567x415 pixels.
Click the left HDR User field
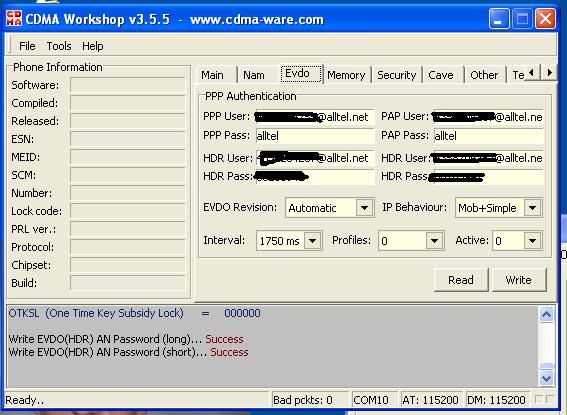(315, 158)
